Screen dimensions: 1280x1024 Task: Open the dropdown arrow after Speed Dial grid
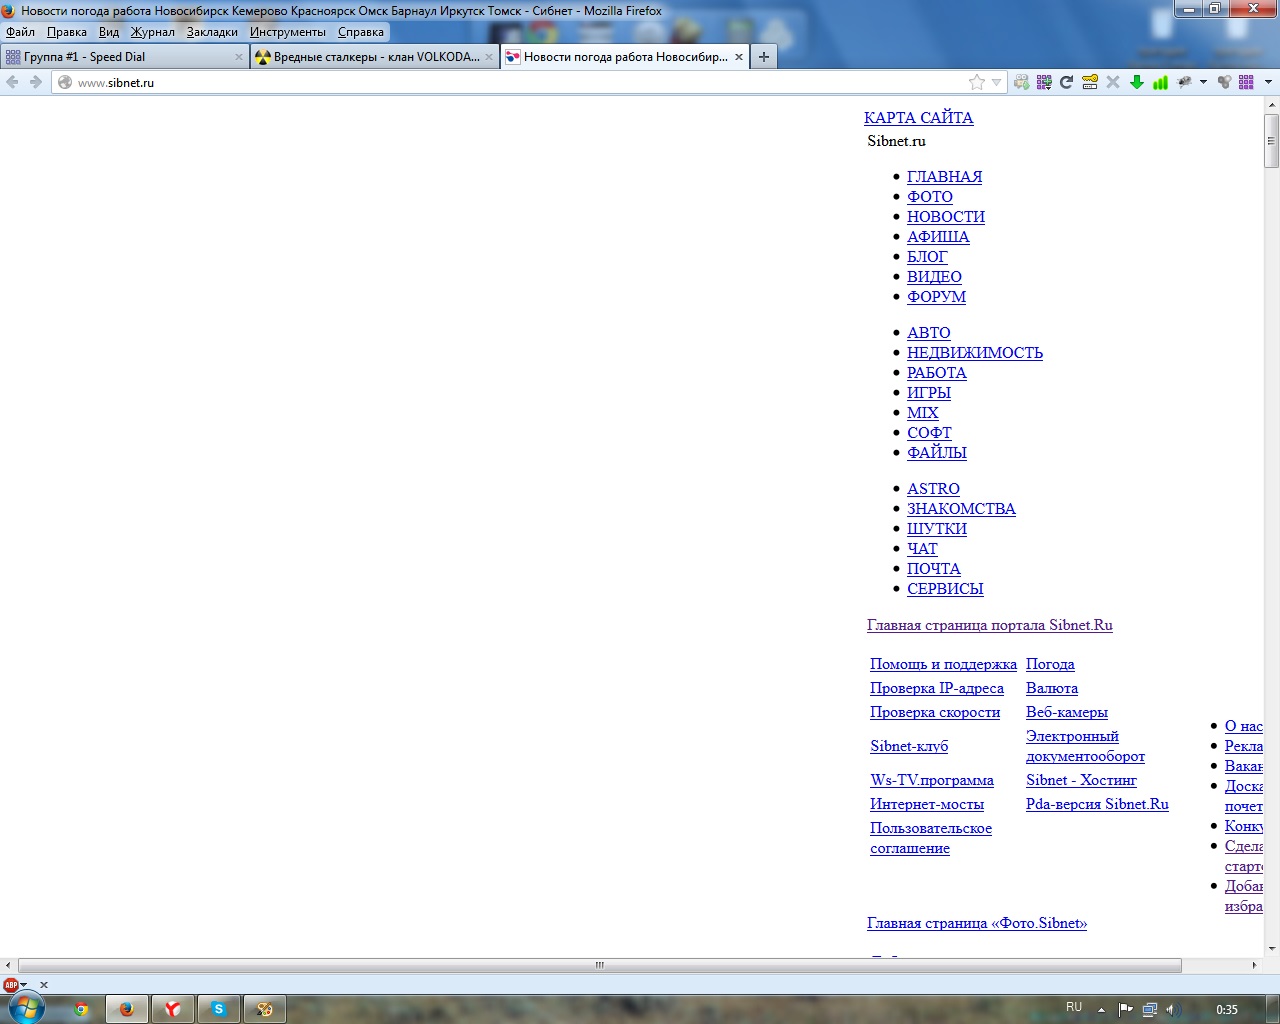pos(1268,83)
